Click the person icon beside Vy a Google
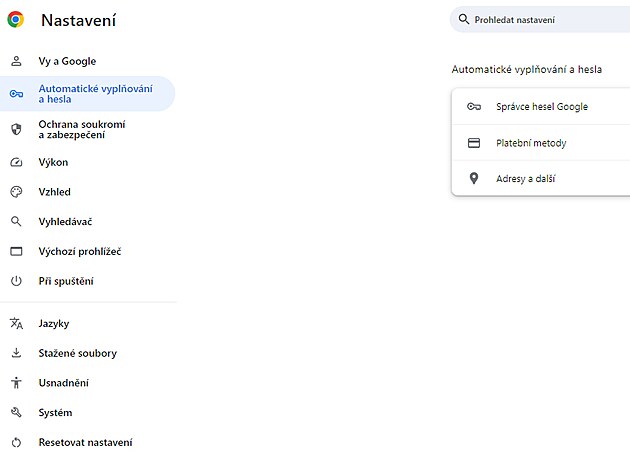 pos(16,61)
